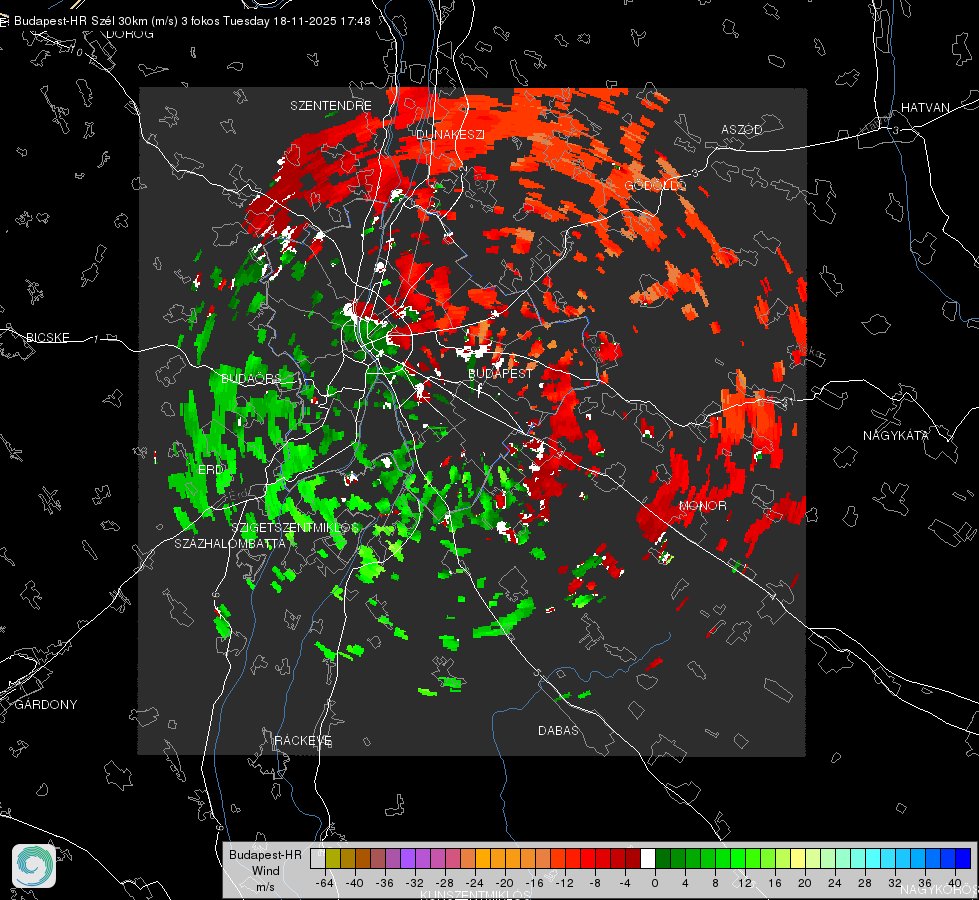
Task: Click the 16 value on legend scale
Action: coord(775,883)
